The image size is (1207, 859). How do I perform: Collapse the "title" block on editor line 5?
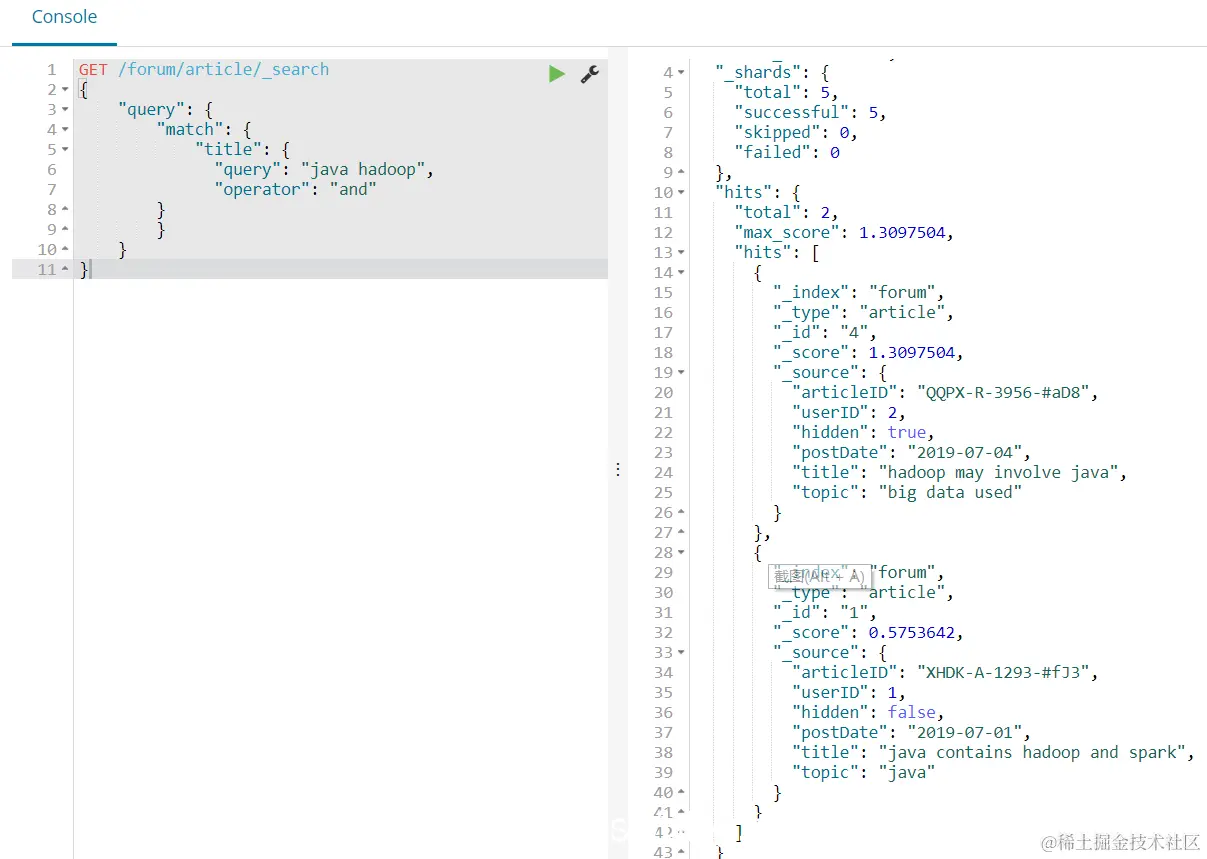point(65,150)
